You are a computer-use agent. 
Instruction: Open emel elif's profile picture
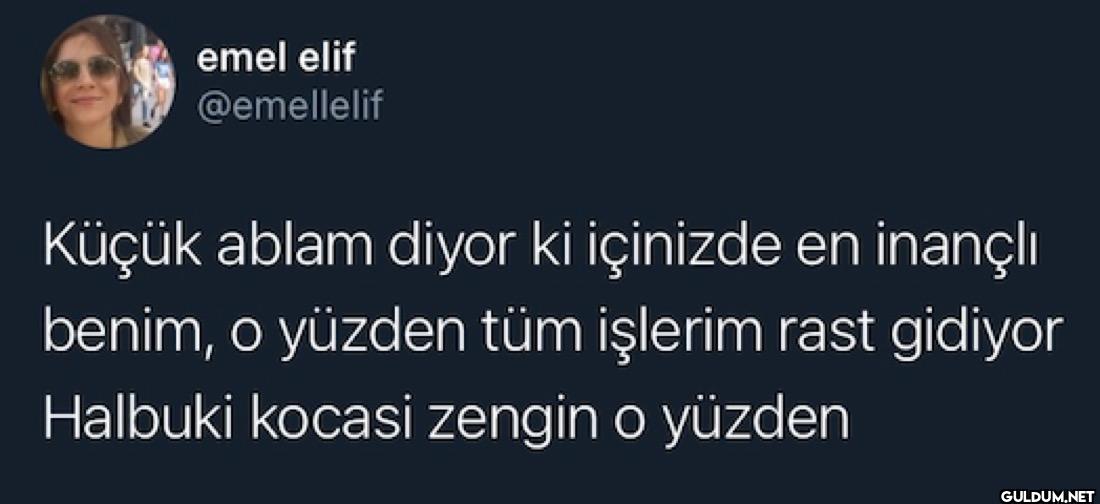click(x=108, y=81)
